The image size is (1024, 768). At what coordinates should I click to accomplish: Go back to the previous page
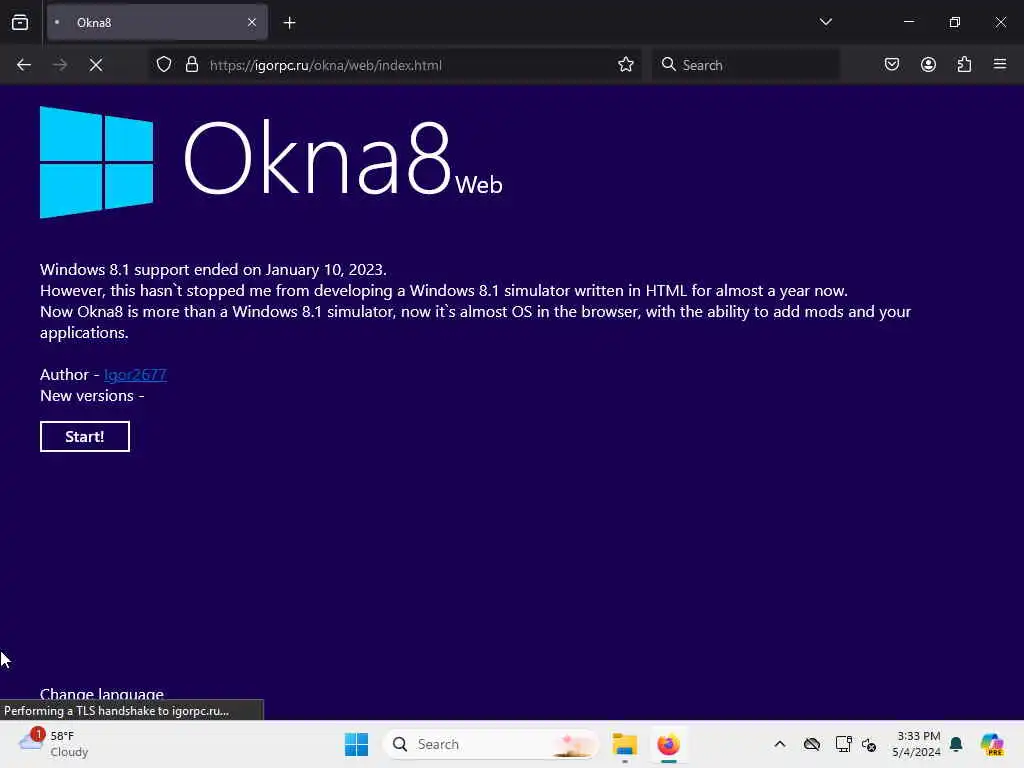(x=24, y=65)
